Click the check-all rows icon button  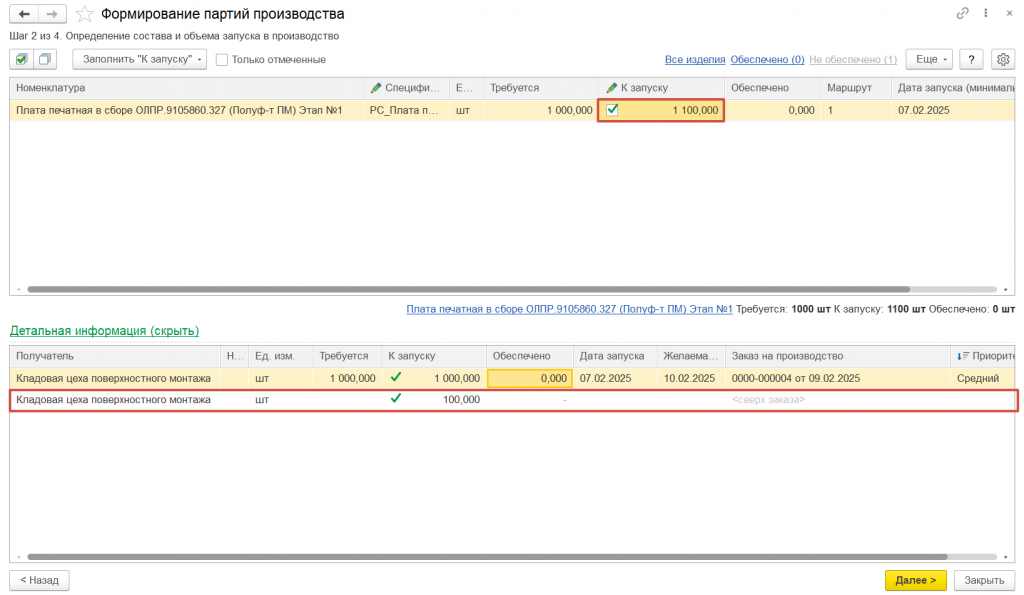click(x=22, y=59)
